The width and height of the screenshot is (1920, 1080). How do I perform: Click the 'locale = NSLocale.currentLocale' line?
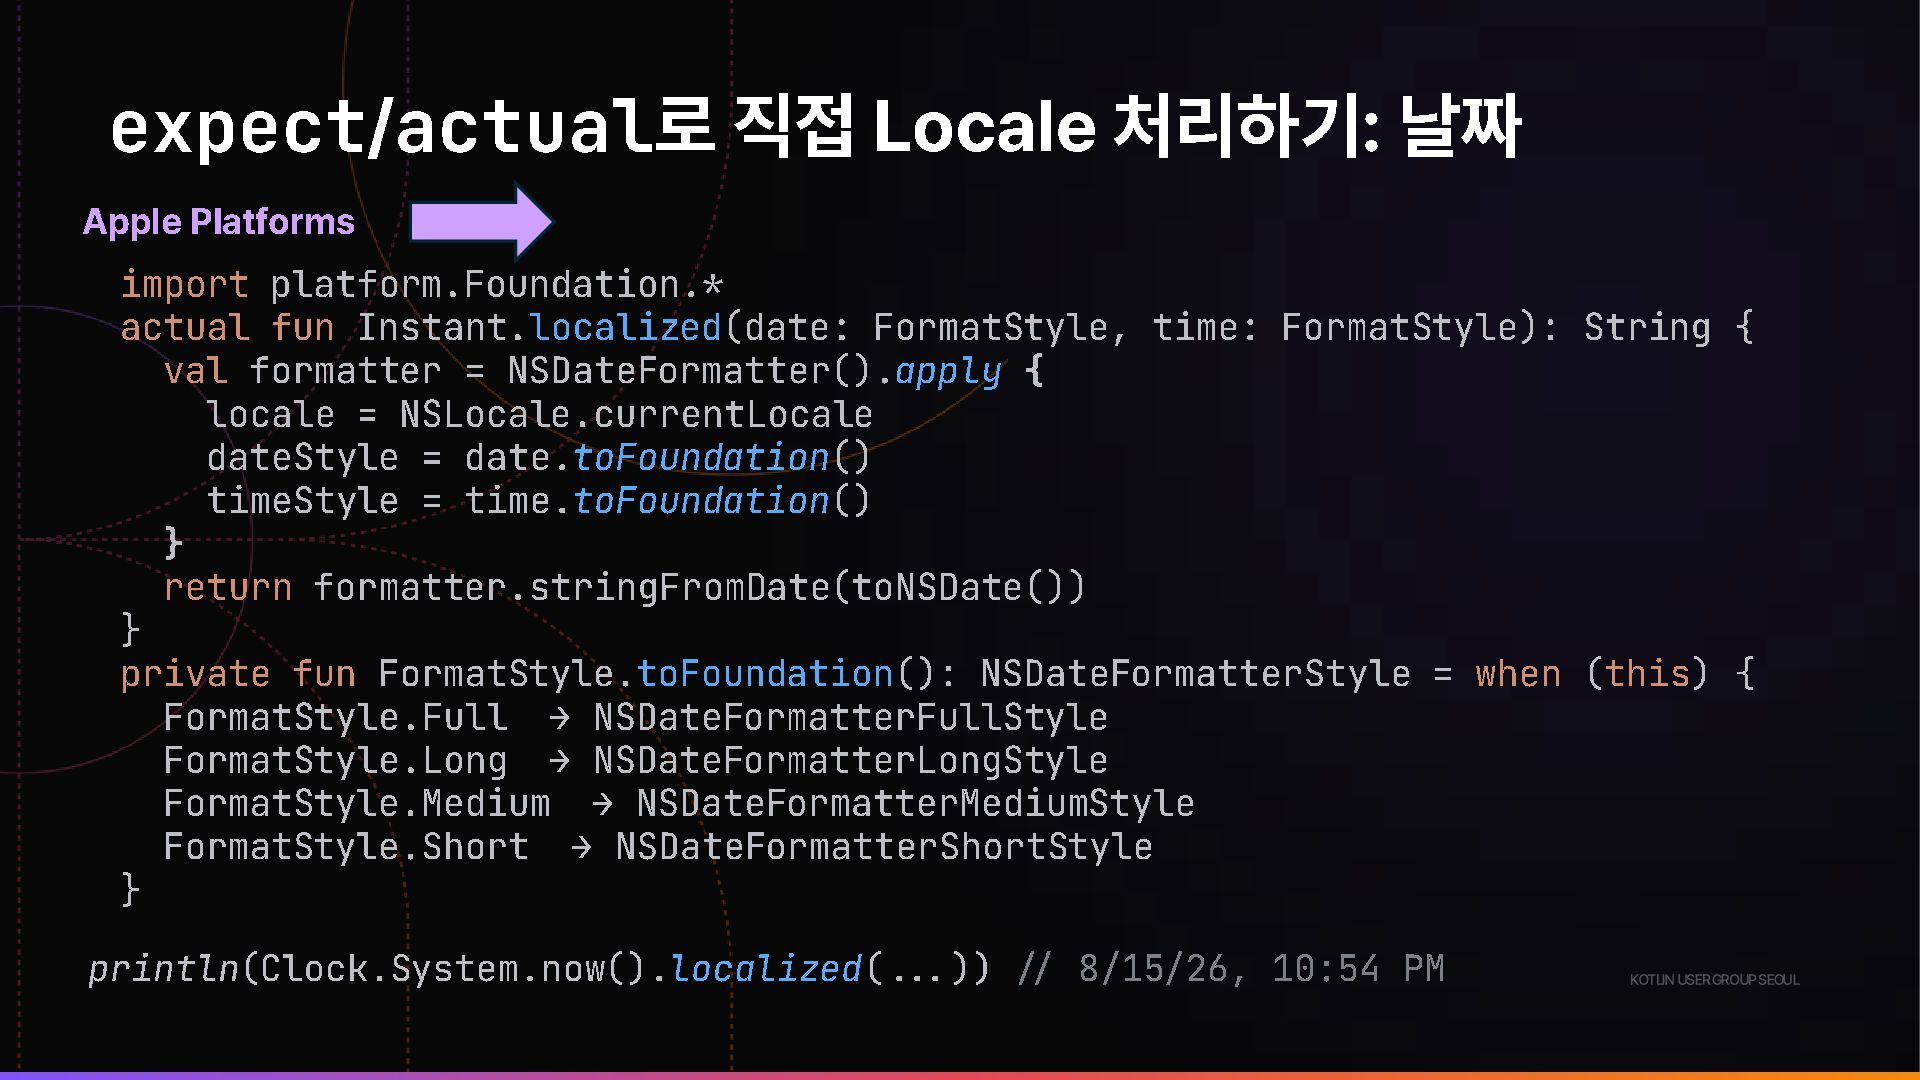[540, 414]
